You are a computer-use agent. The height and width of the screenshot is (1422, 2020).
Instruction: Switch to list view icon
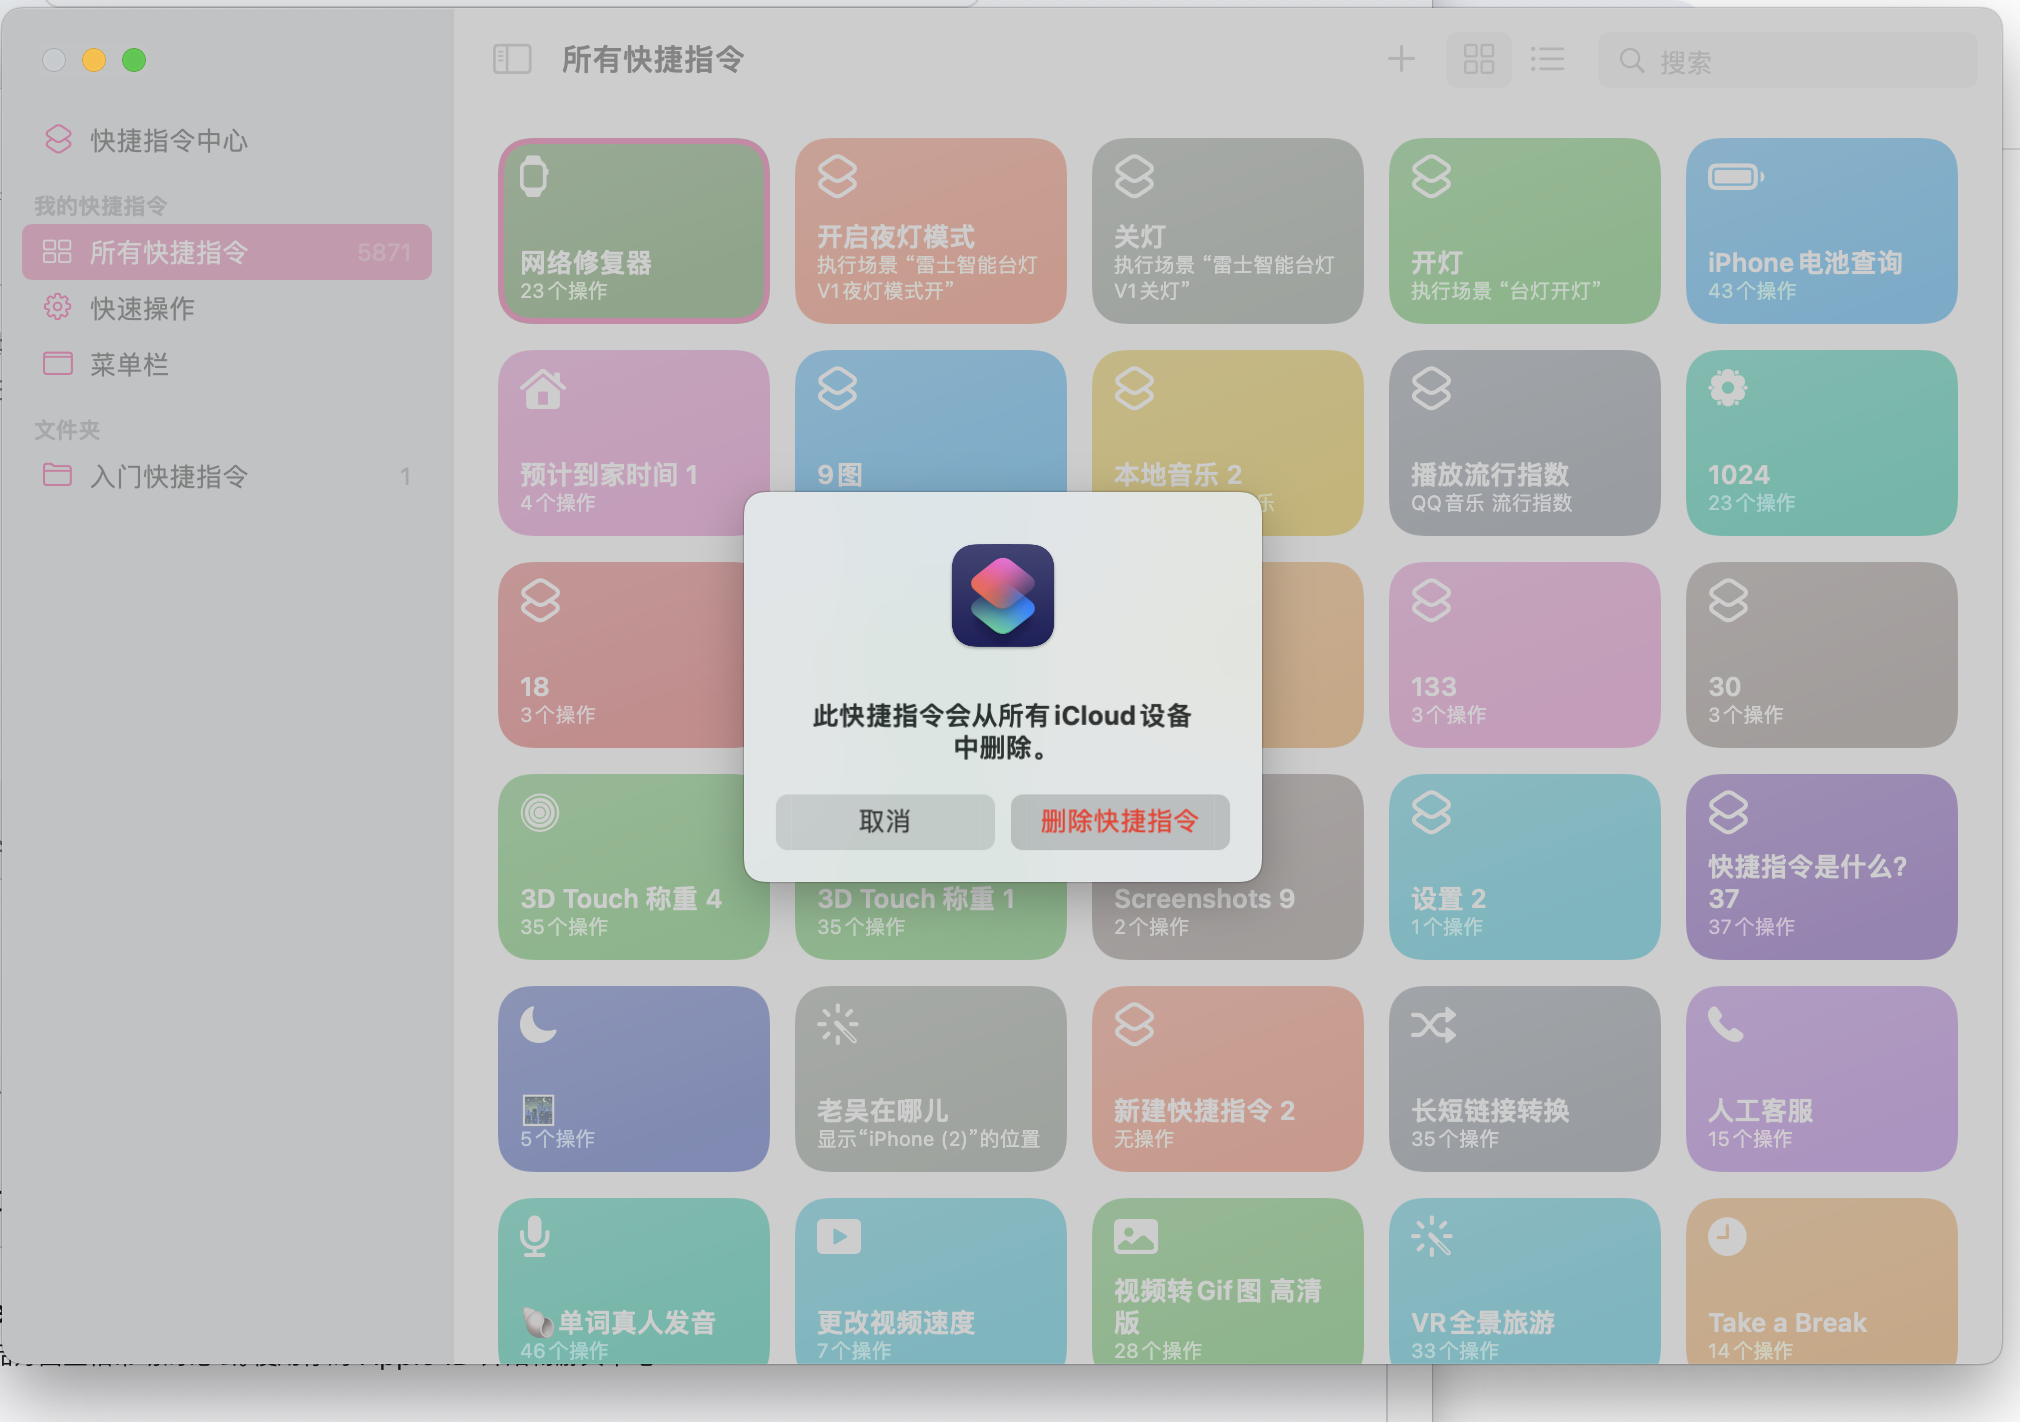[x=1547, y=59]
